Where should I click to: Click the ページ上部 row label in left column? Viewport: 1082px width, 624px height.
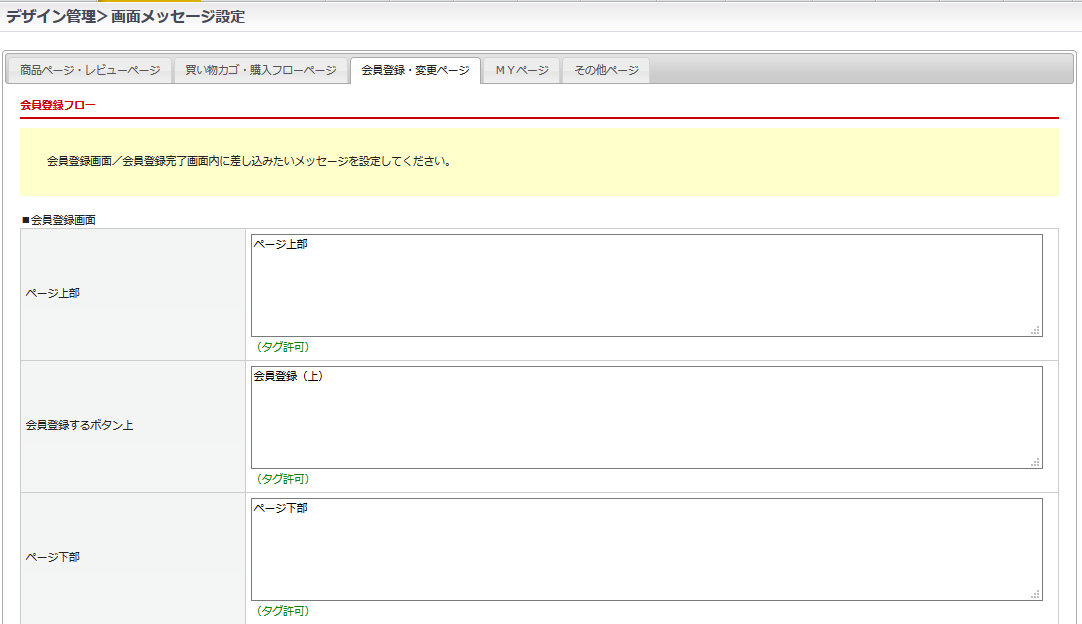coord(53,293)
